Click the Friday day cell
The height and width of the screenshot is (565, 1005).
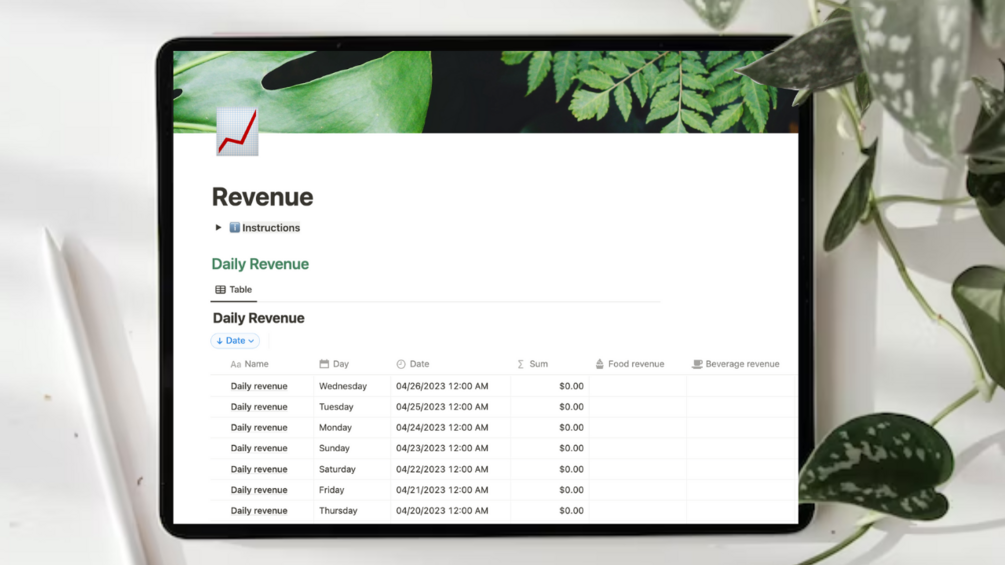pos(352,489)
